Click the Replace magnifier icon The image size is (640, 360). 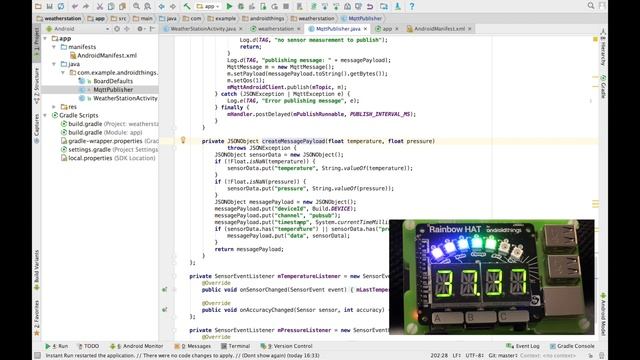(x=148, y=6)
